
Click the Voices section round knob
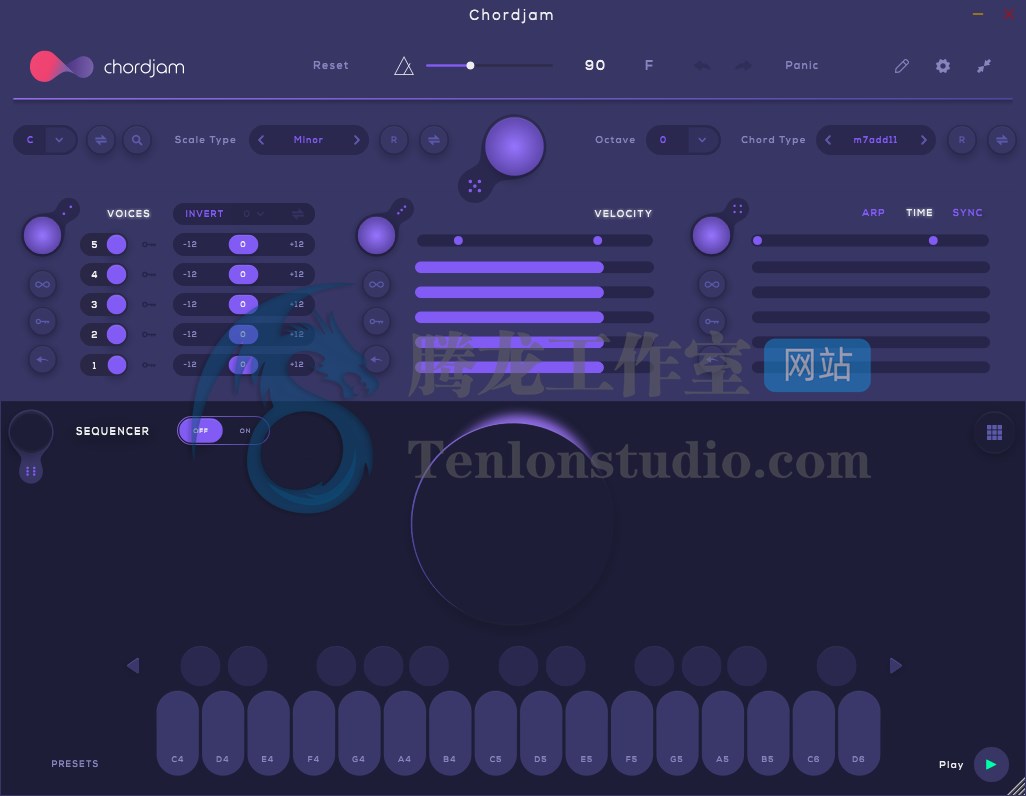coord(43,235)
